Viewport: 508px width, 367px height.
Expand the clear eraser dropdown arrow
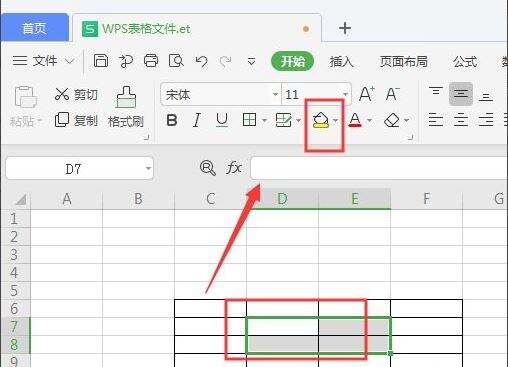click(407, 120)
